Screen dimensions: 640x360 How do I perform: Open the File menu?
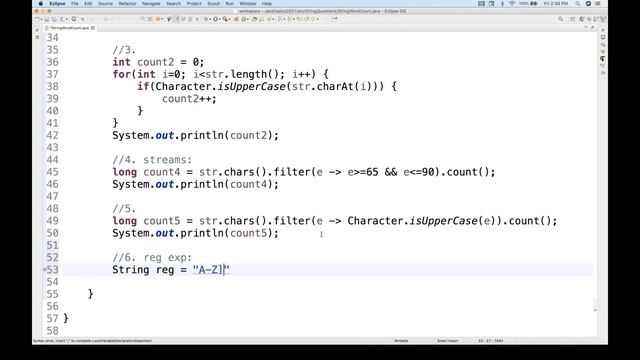(x=75, y=3)
